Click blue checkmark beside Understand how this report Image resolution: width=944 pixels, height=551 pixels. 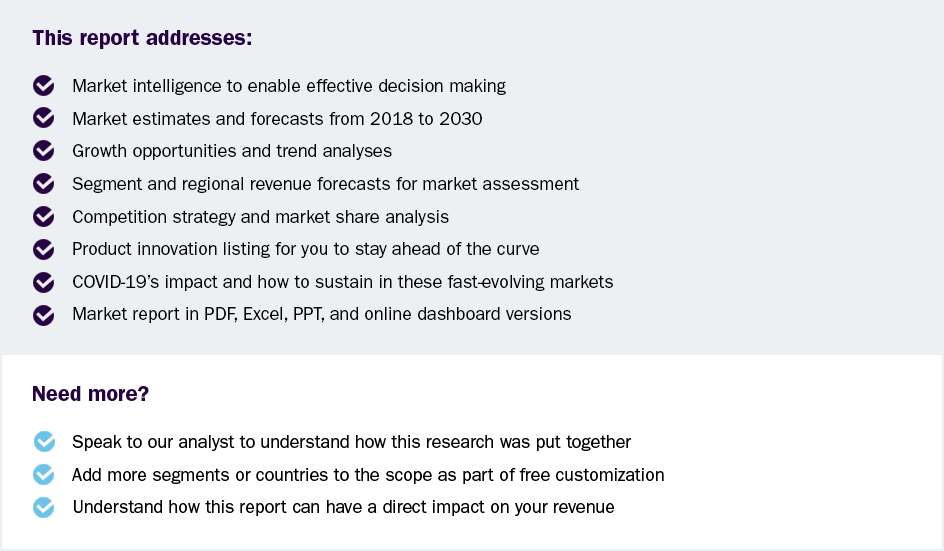(43, 507)
